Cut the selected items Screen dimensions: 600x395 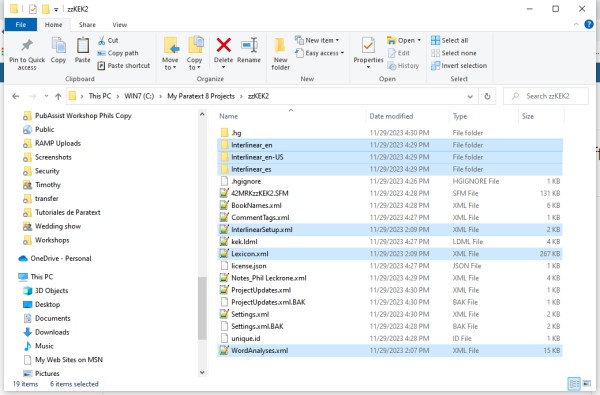click(x=108, y=40)
